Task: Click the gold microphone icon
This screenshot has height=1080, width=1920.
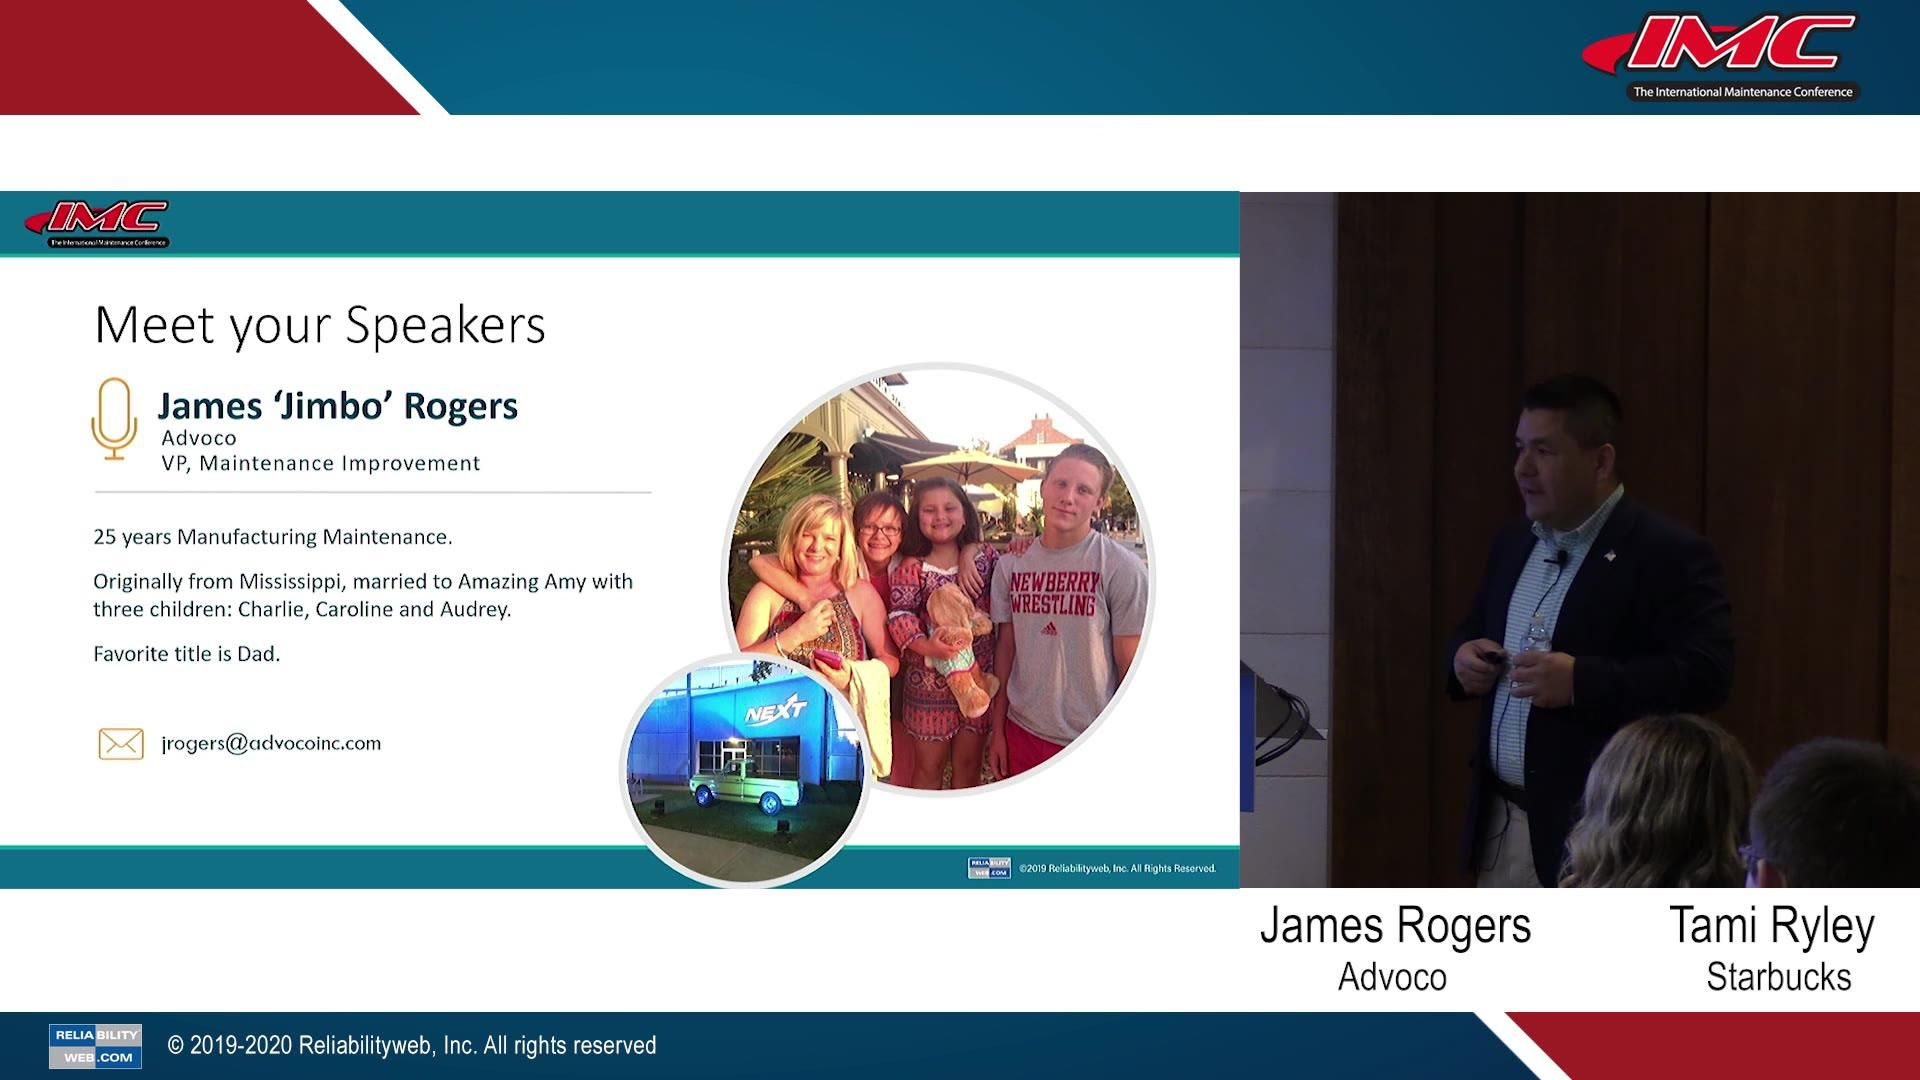Action: pyautogui.click(x=114, y=418)
